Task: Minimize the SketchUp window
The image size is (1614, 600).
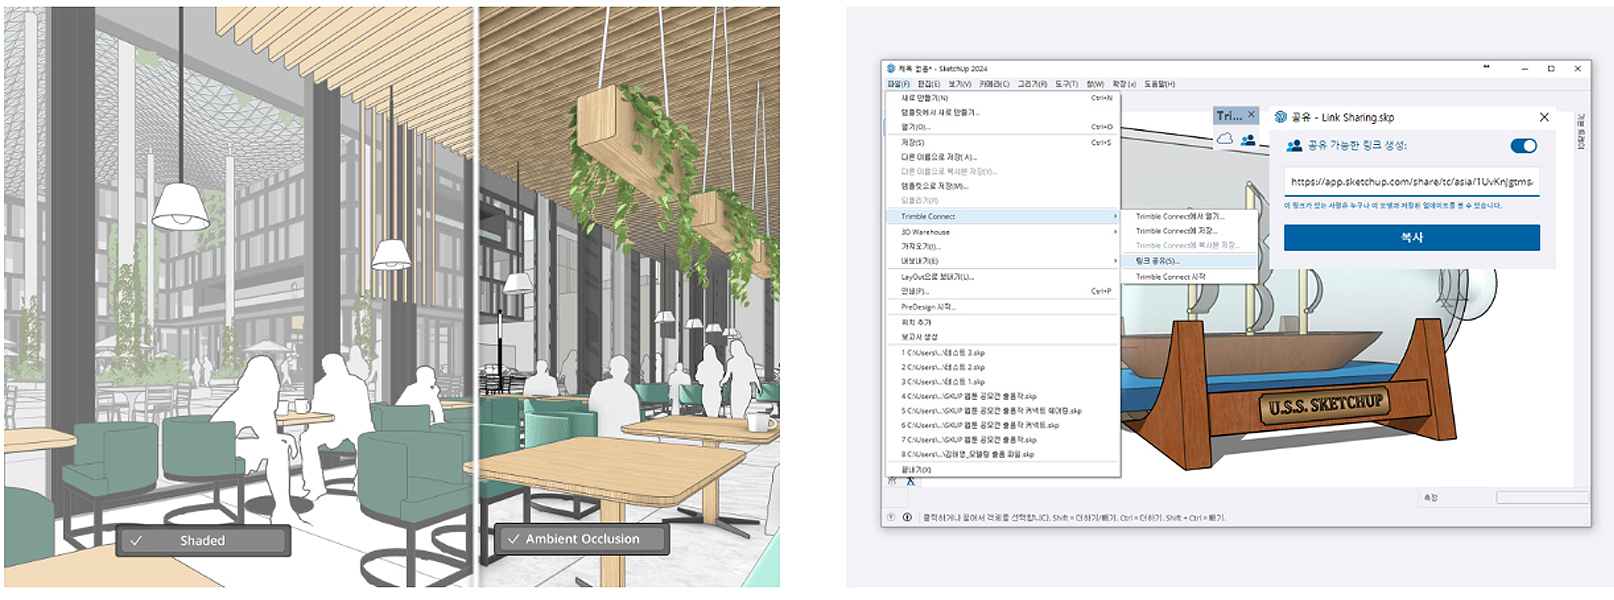Action: pos(1525,69)
